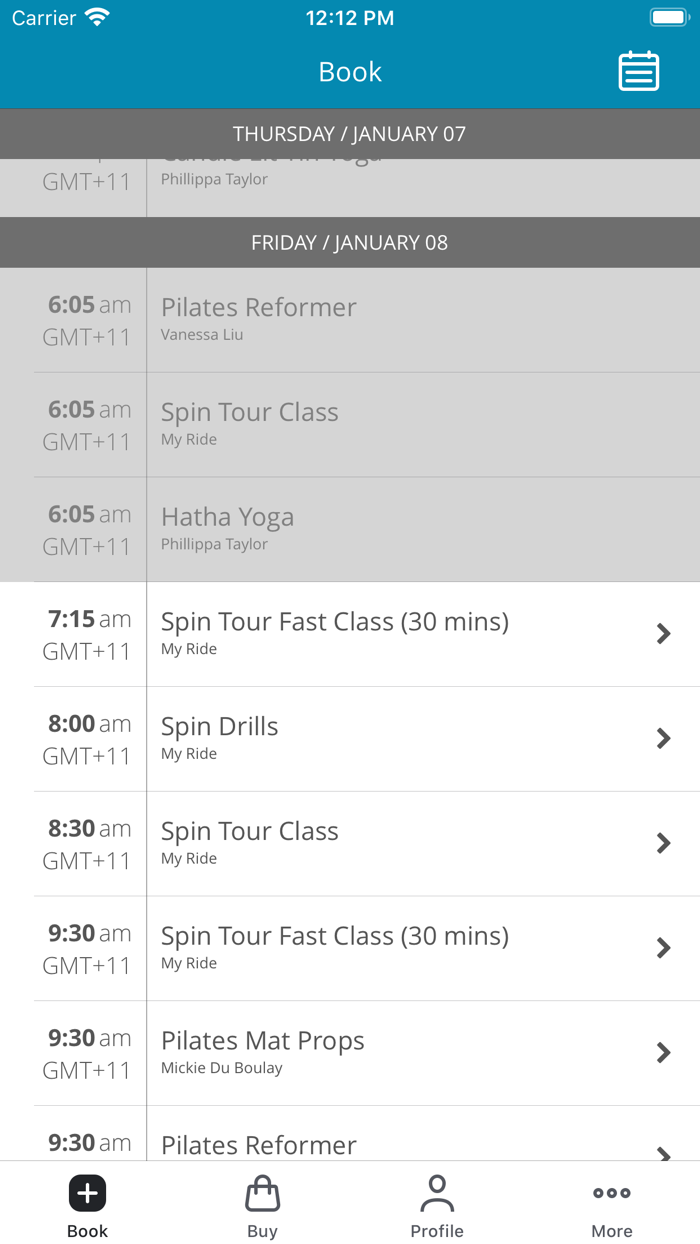The image size is (700, 1244).
Task: Select the Book tab
Action: pyautogui.click(x=87, y=1204)
